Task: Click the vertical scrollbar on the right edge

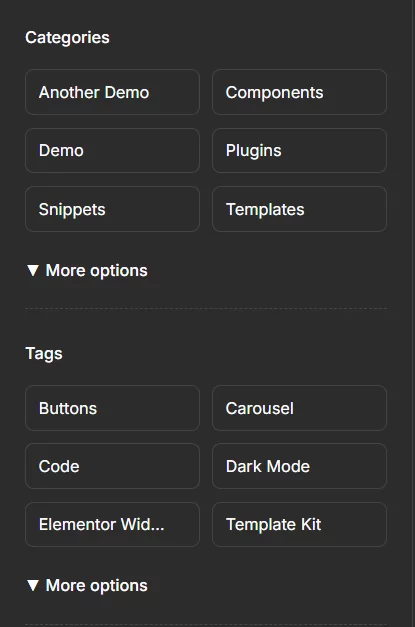Action: click(413, 314)
